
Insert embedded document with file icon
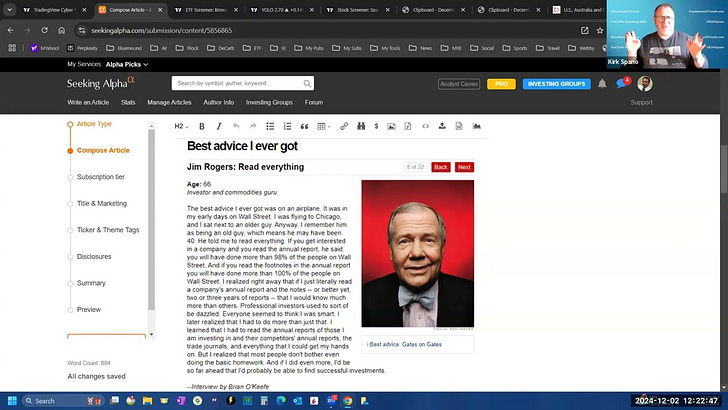point(408,126)
